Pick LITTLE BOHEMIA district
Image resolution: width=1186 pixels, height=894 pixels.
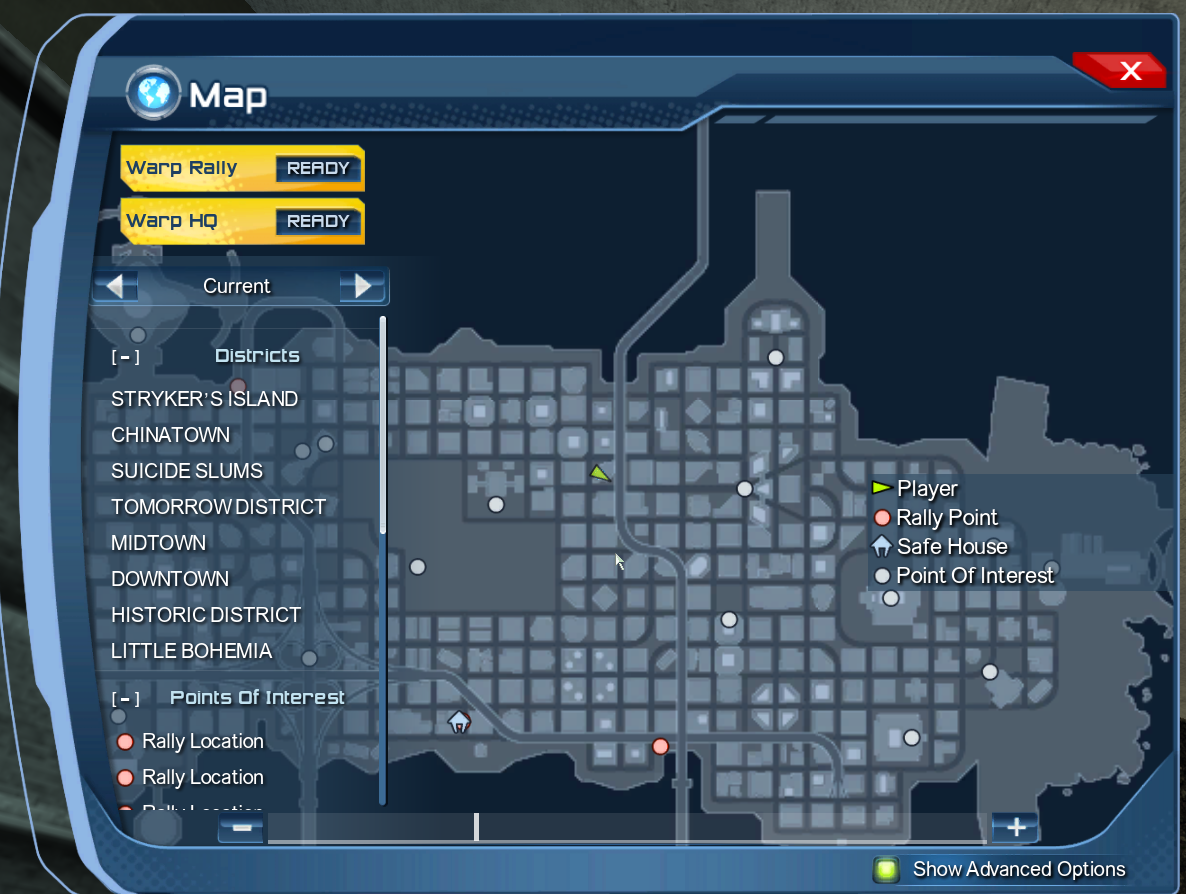[x=191, y=650]
